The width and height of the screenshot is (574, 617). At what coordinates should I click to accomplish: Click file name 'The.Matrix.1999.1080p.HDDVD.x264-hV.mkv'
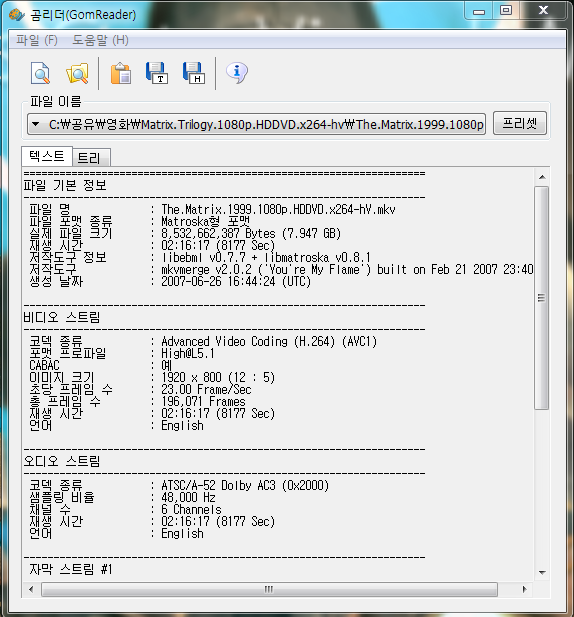[278, 209]
